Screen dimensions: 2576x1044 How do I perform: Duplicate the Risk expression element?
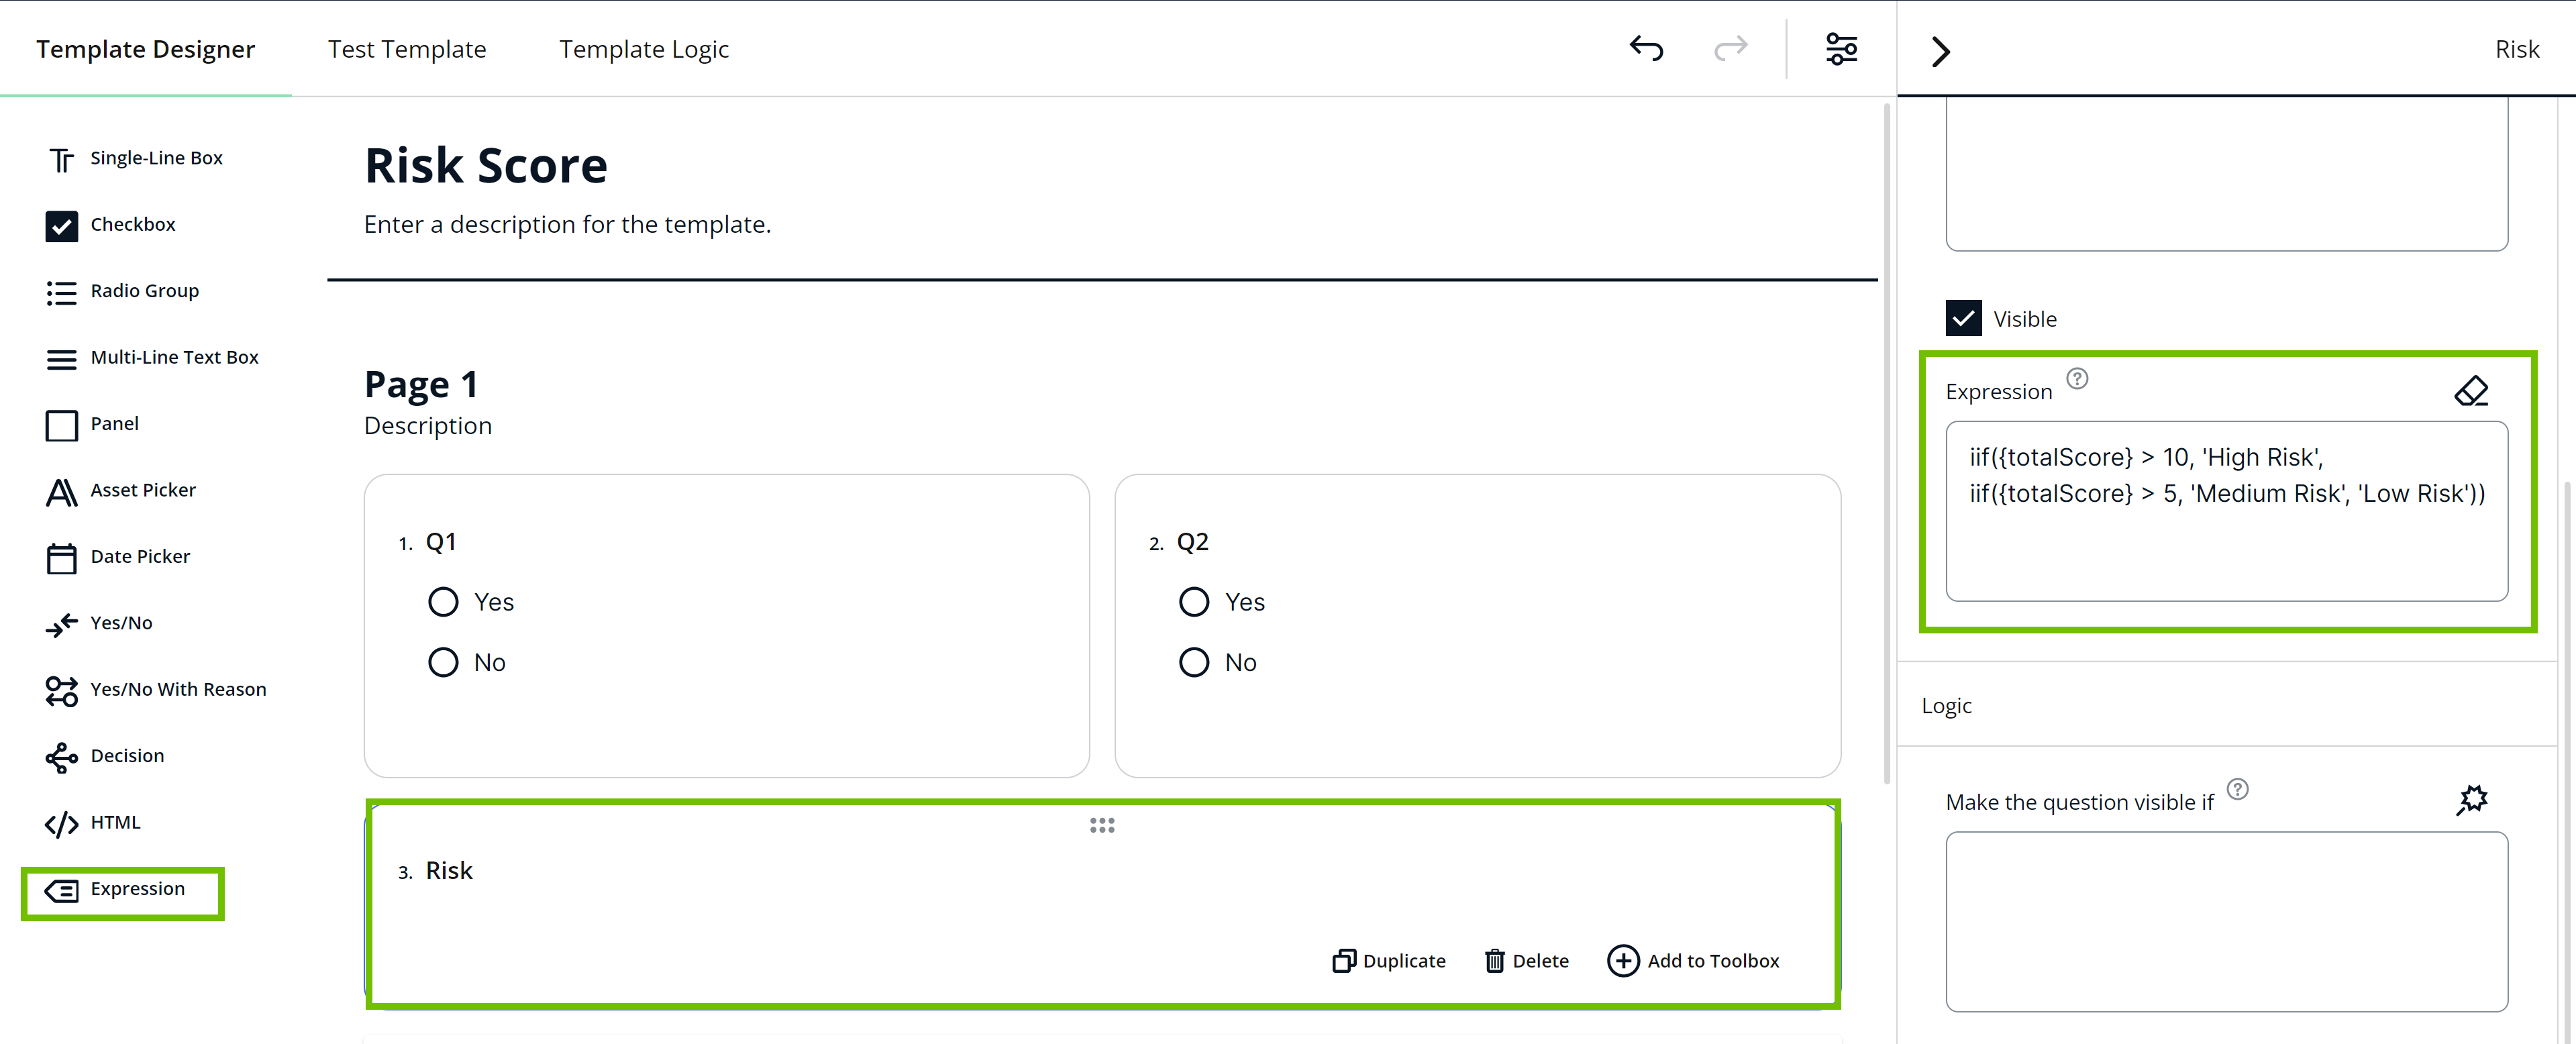point(1388,960)
